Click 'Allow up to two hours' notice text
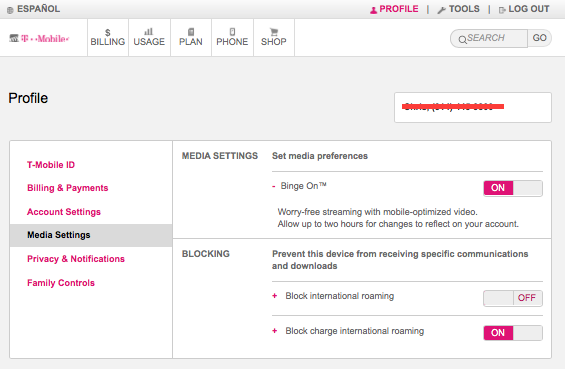The height and width of the screenshot is (369, 565). tap(398, 224)
